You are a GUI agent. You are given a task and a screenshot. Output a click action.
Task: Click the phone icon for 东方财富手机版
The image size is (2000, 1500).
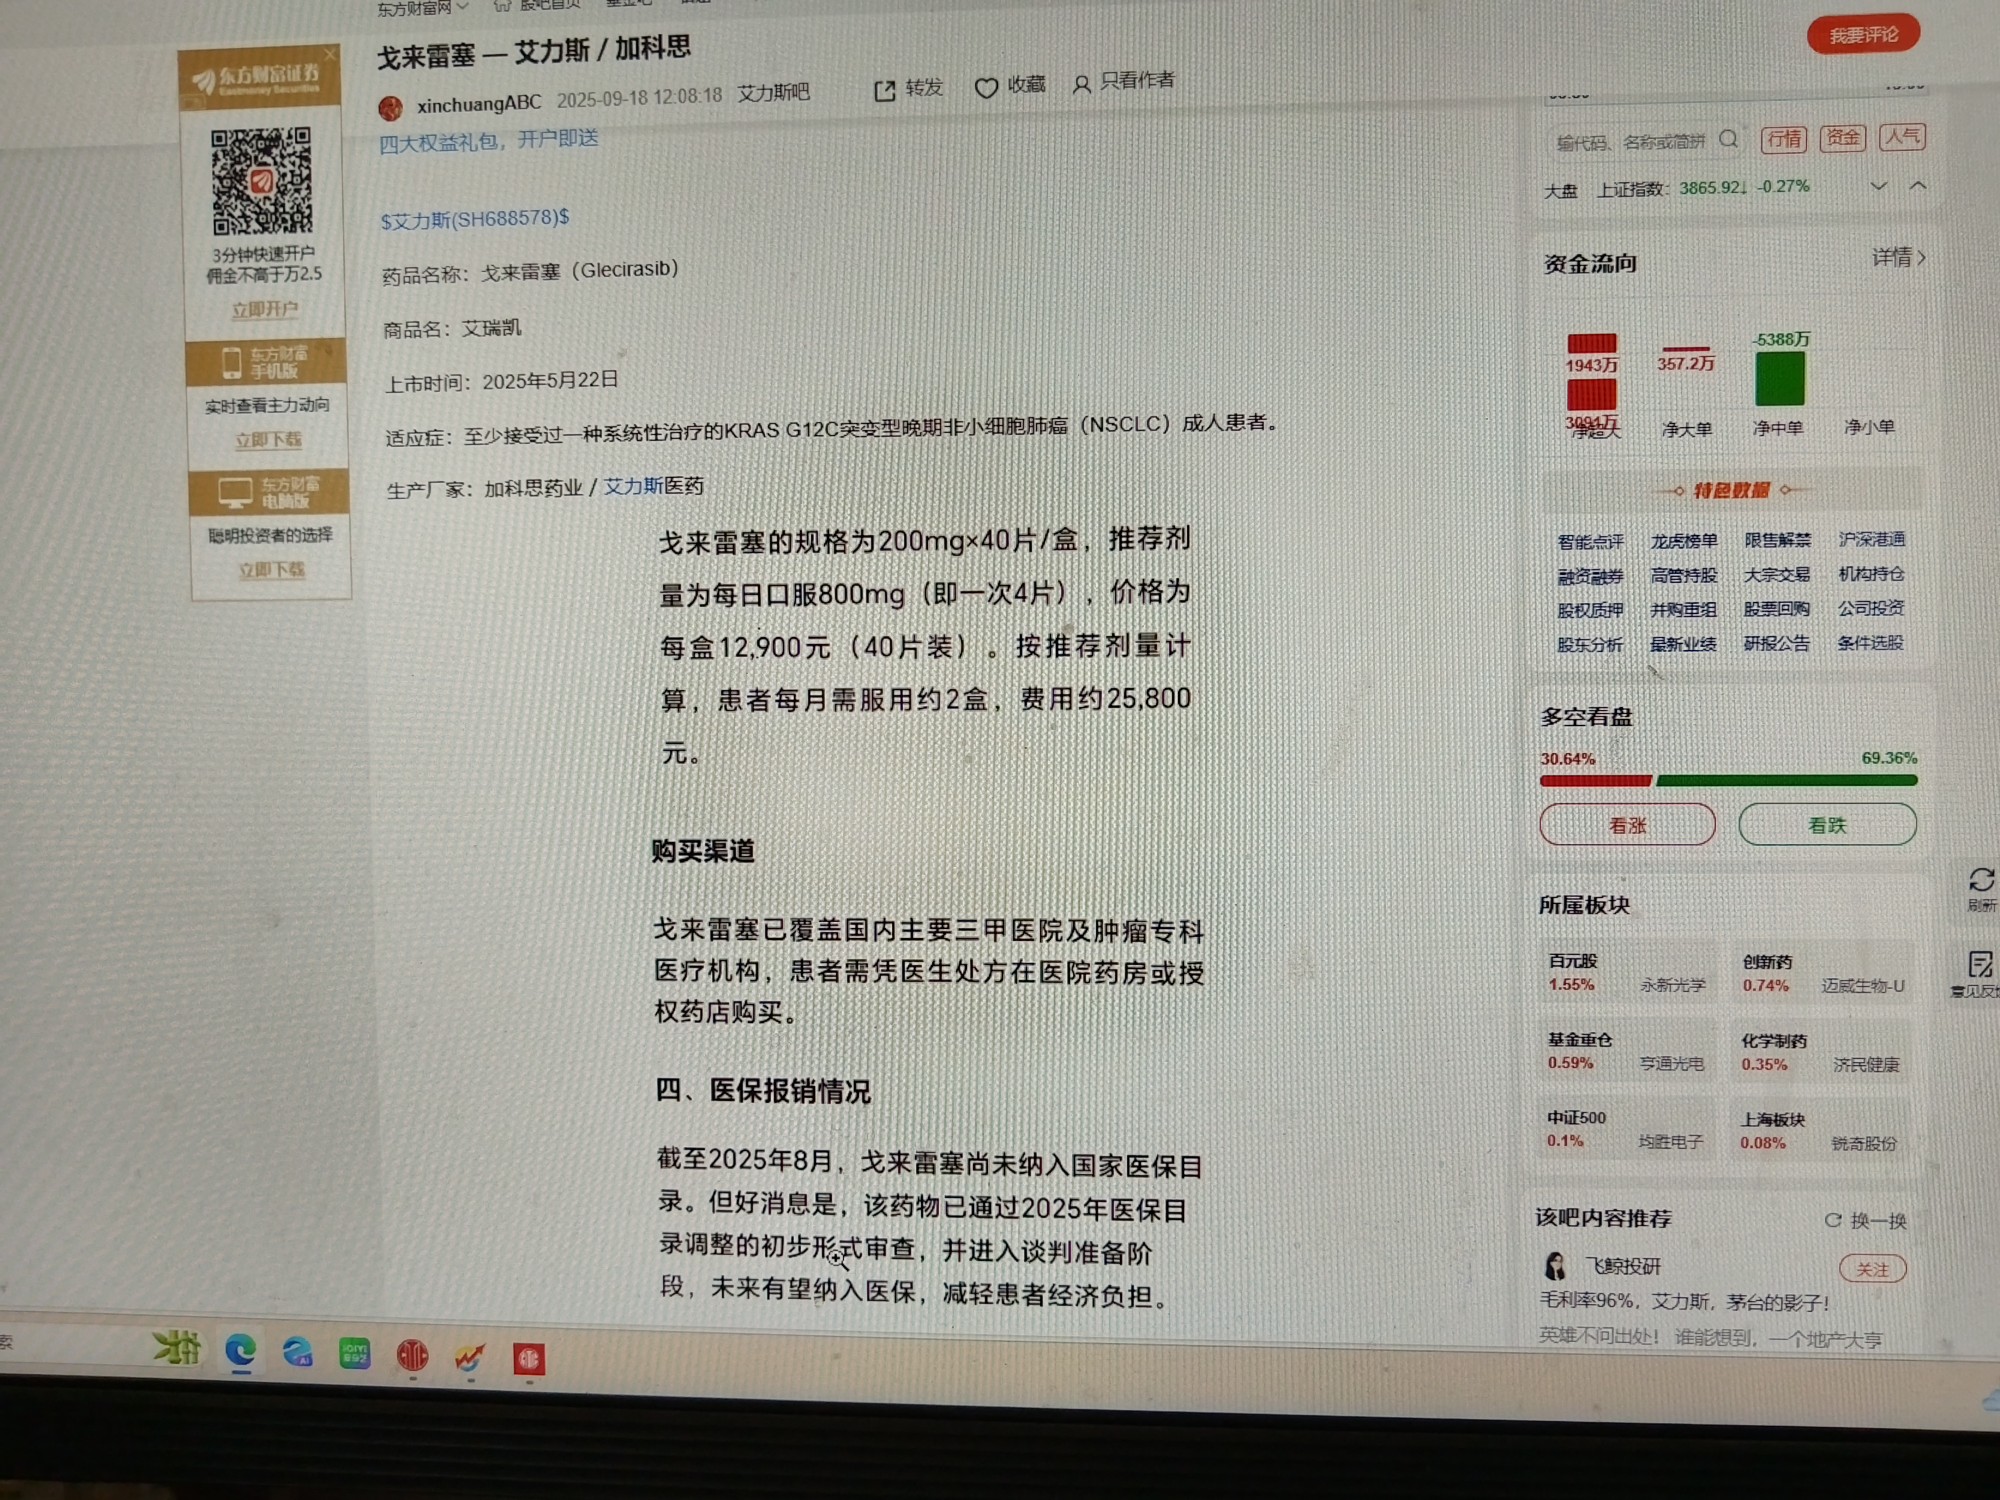point(231,363)
